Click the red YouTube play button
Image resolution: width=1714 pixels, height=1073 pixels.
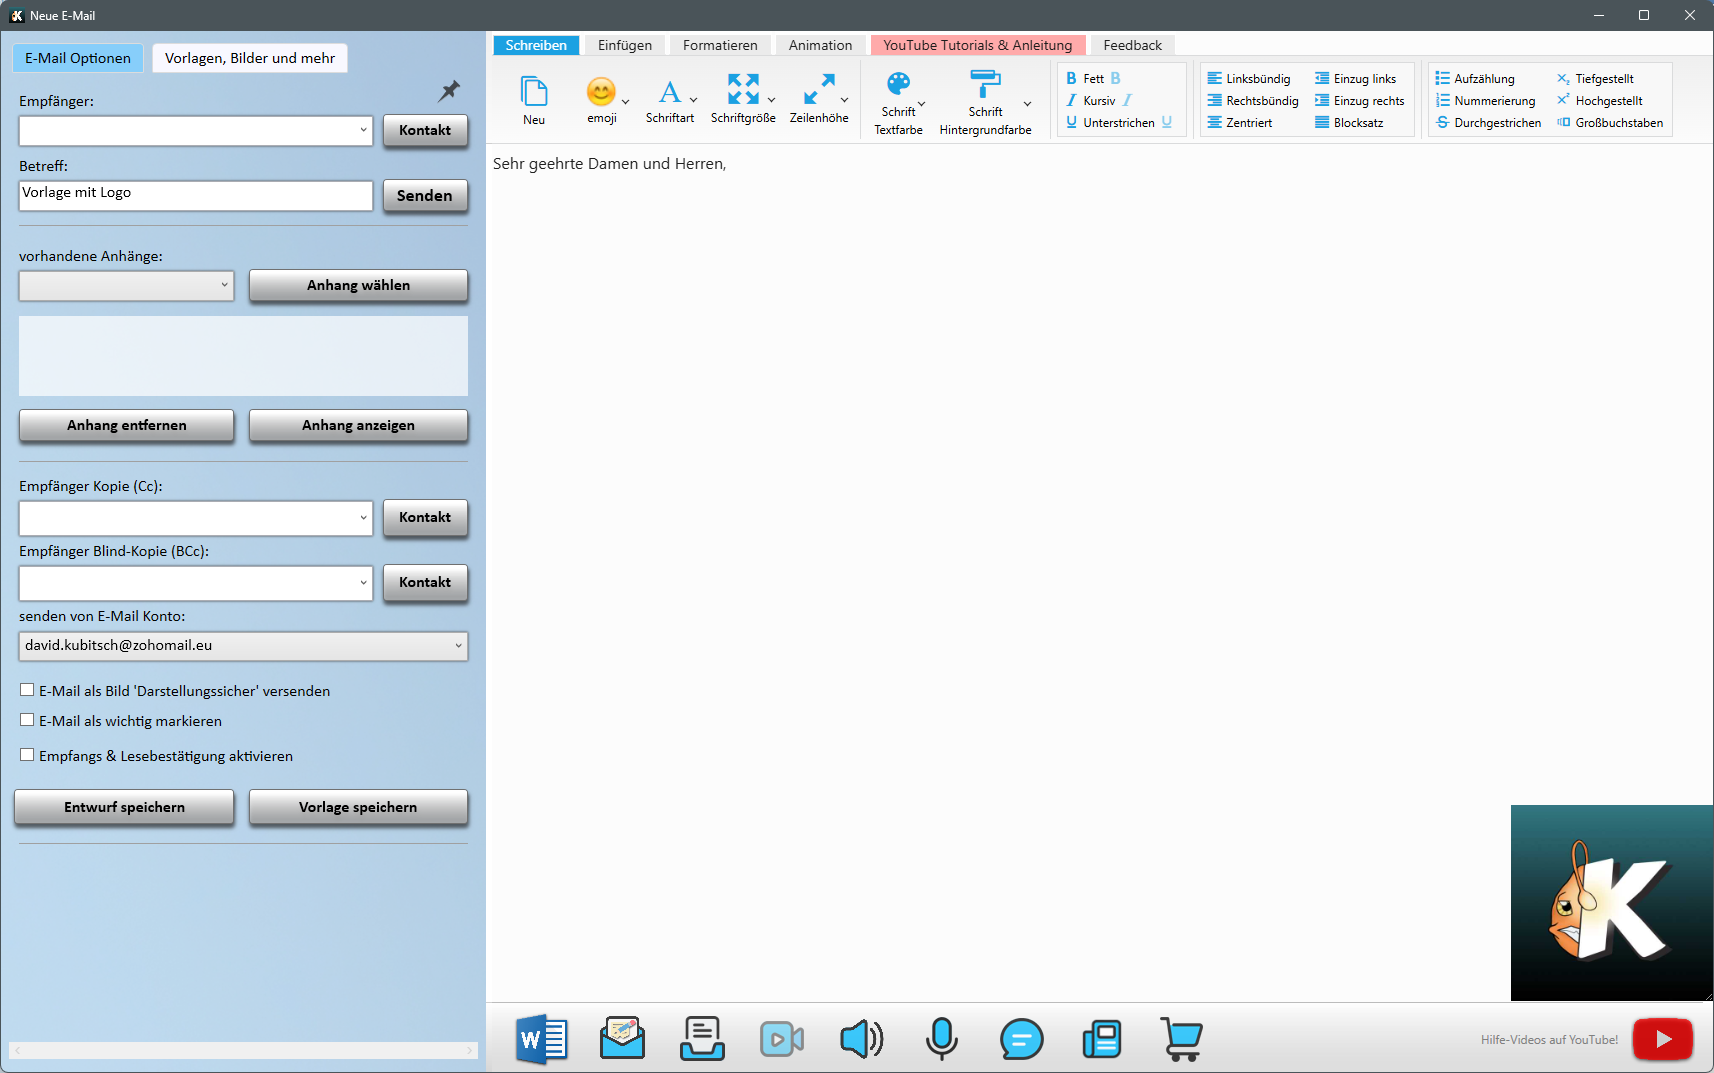1662,1039
